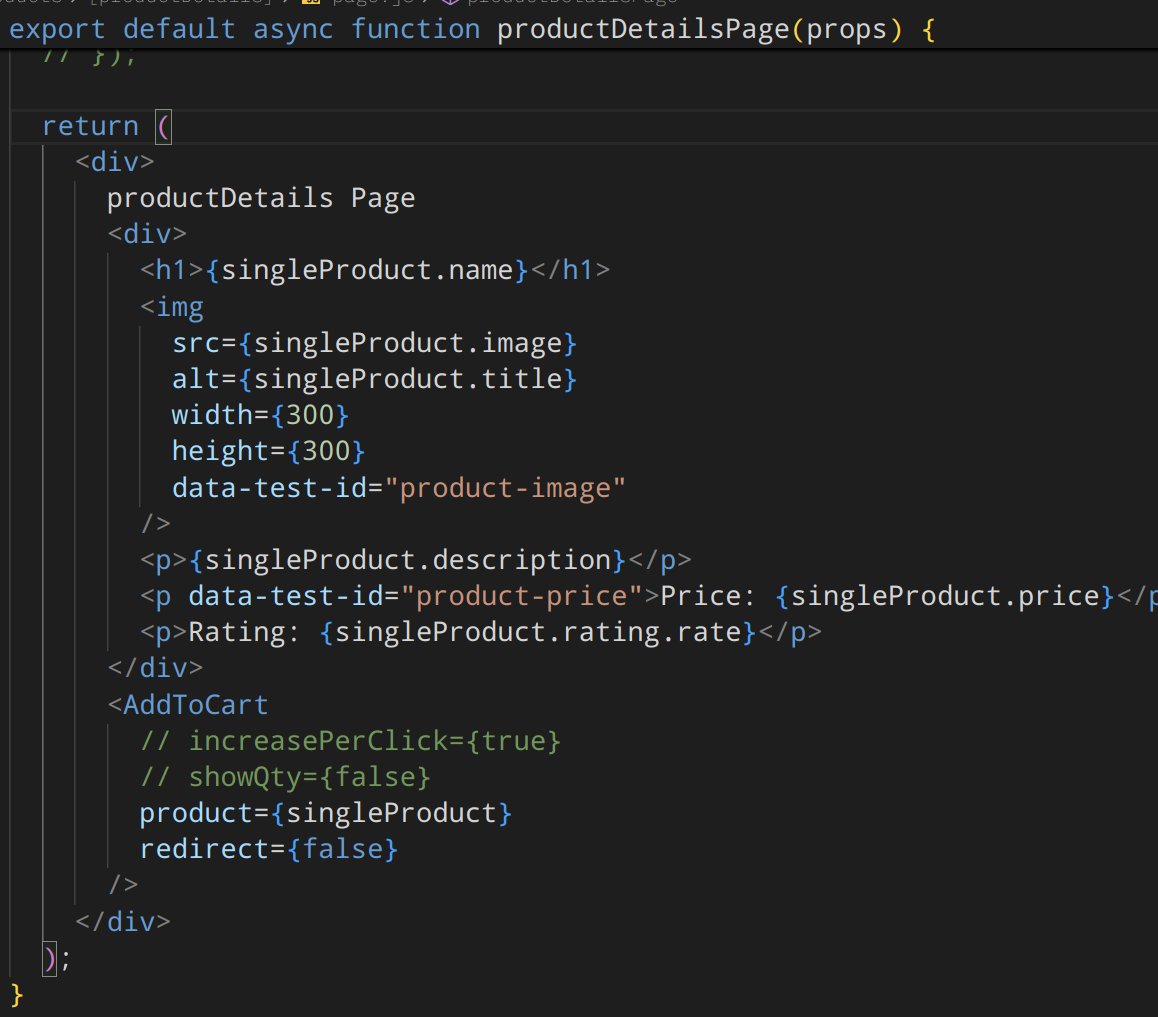This screenshot has height=1017, width=1158.
Task: Click the commented increasePerClick line
Action: pos(350,741)
